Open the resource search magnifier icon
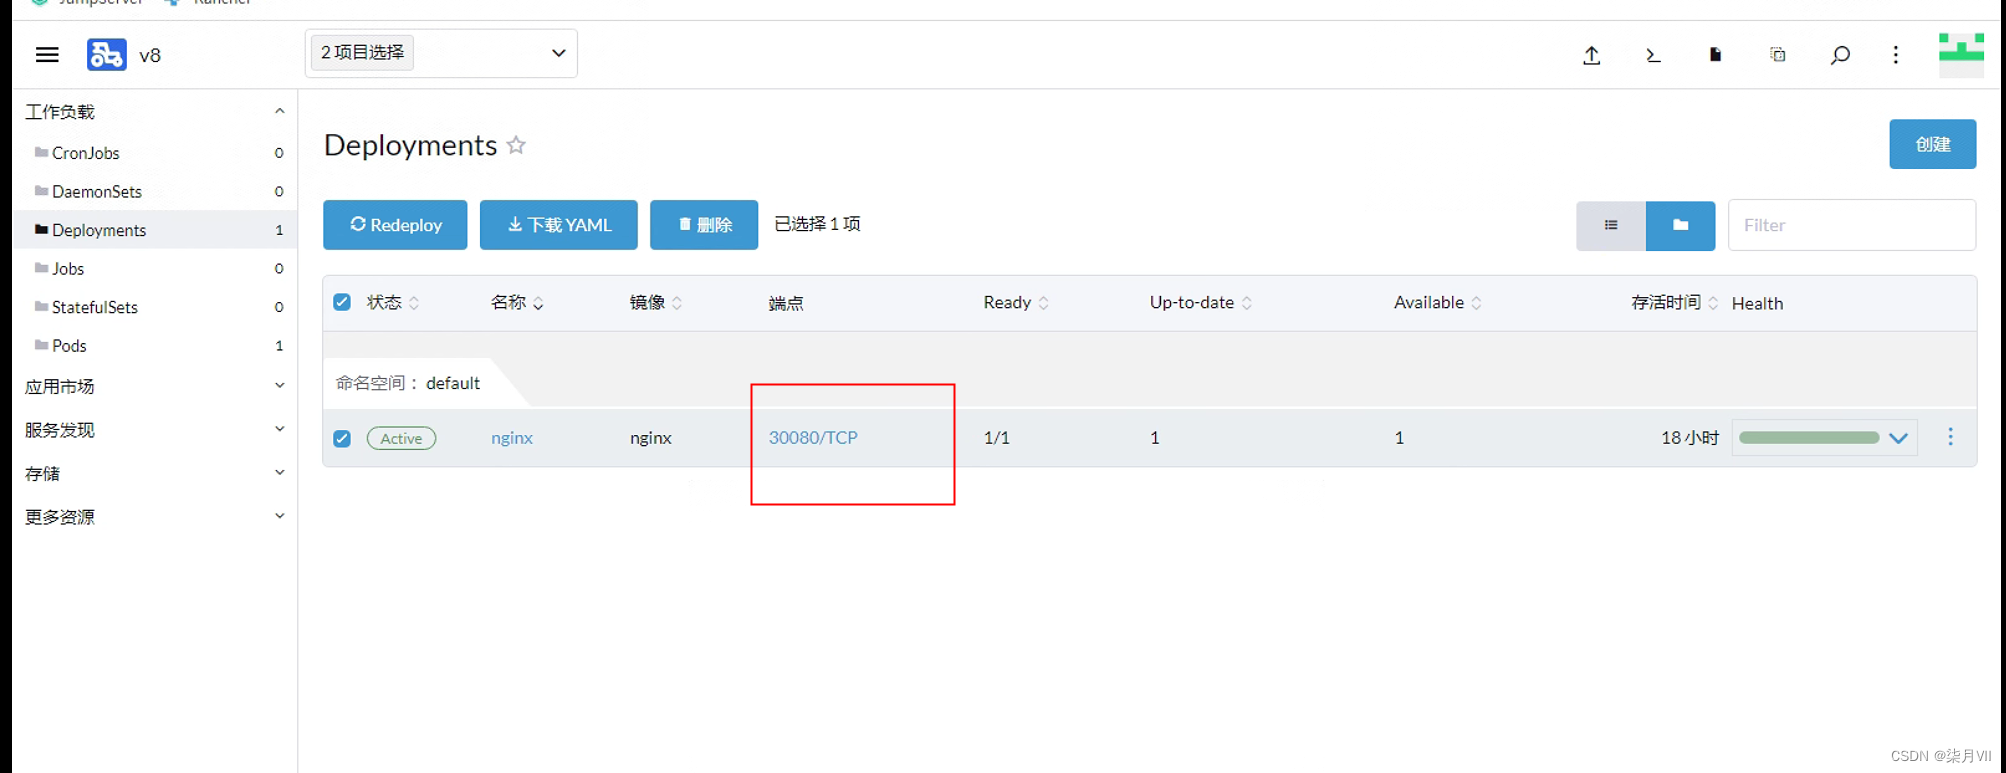The image size is (2006, 773). tap(1840, 55)
